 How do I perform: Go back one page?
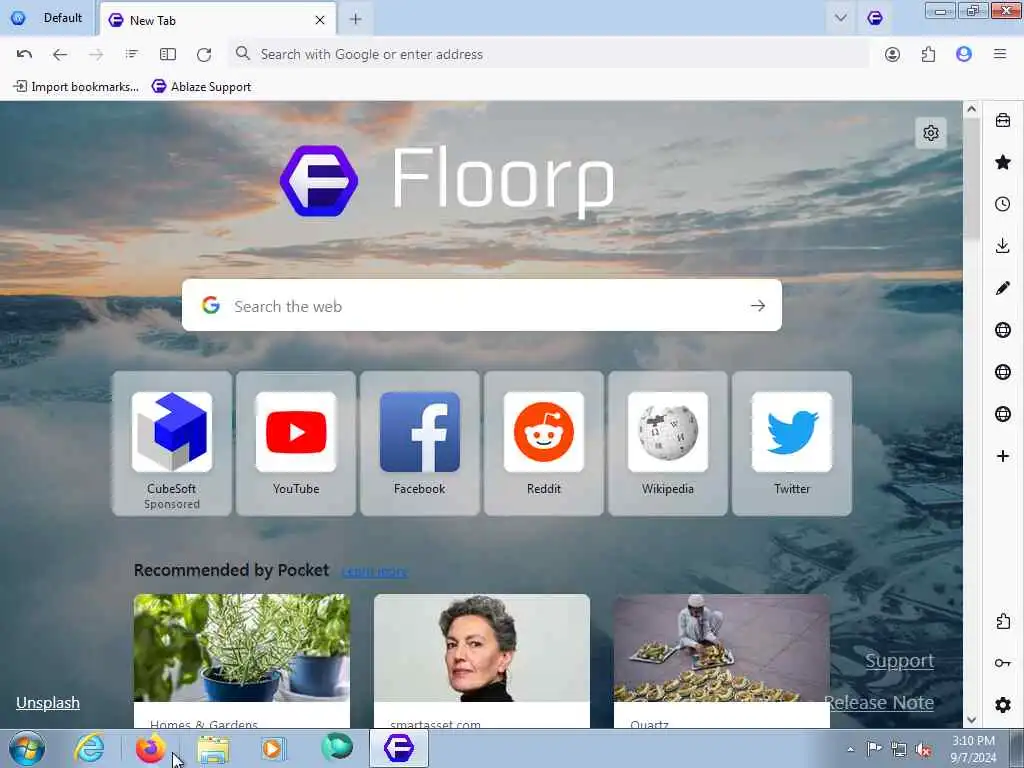pos(60,54)
